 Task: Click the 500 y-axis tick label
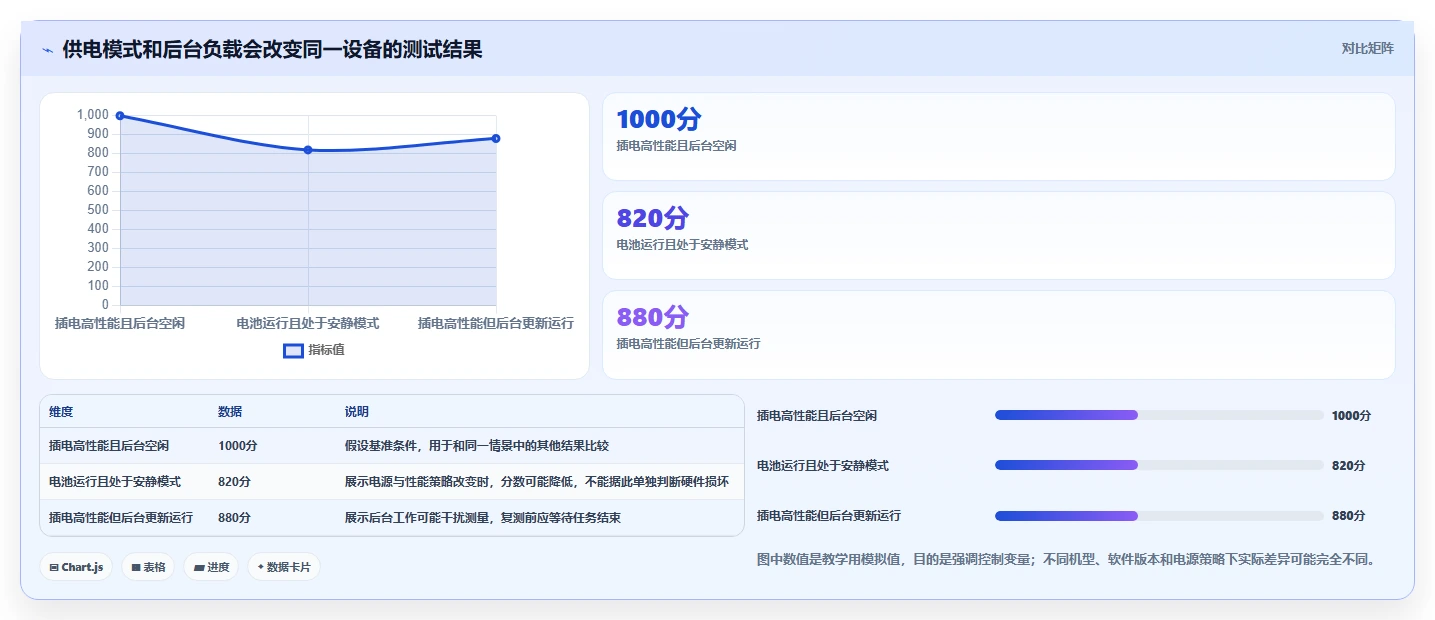click(98, 210)
